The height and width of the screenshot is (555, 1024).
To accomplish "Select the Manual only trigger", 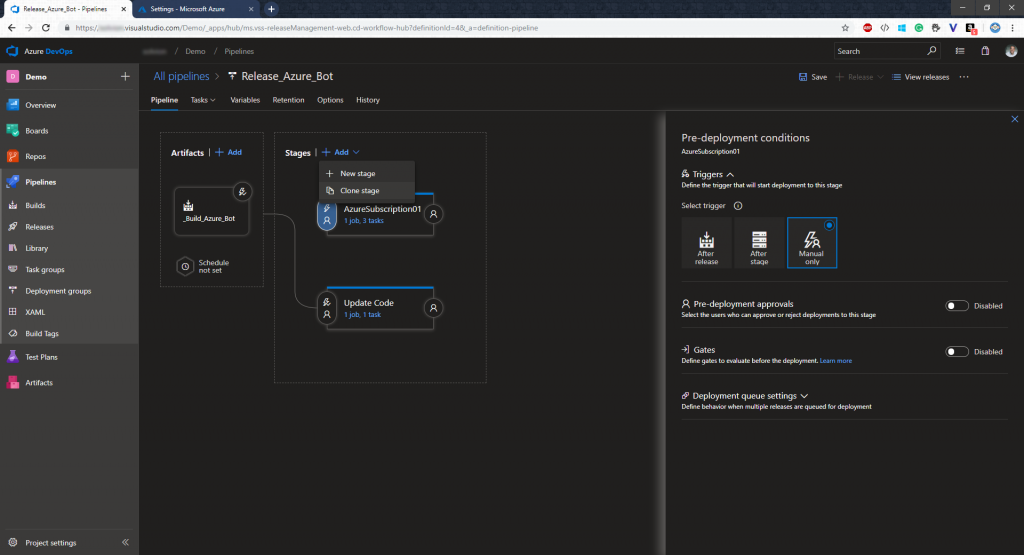I will pyautogui.click(x=812, y=243).
